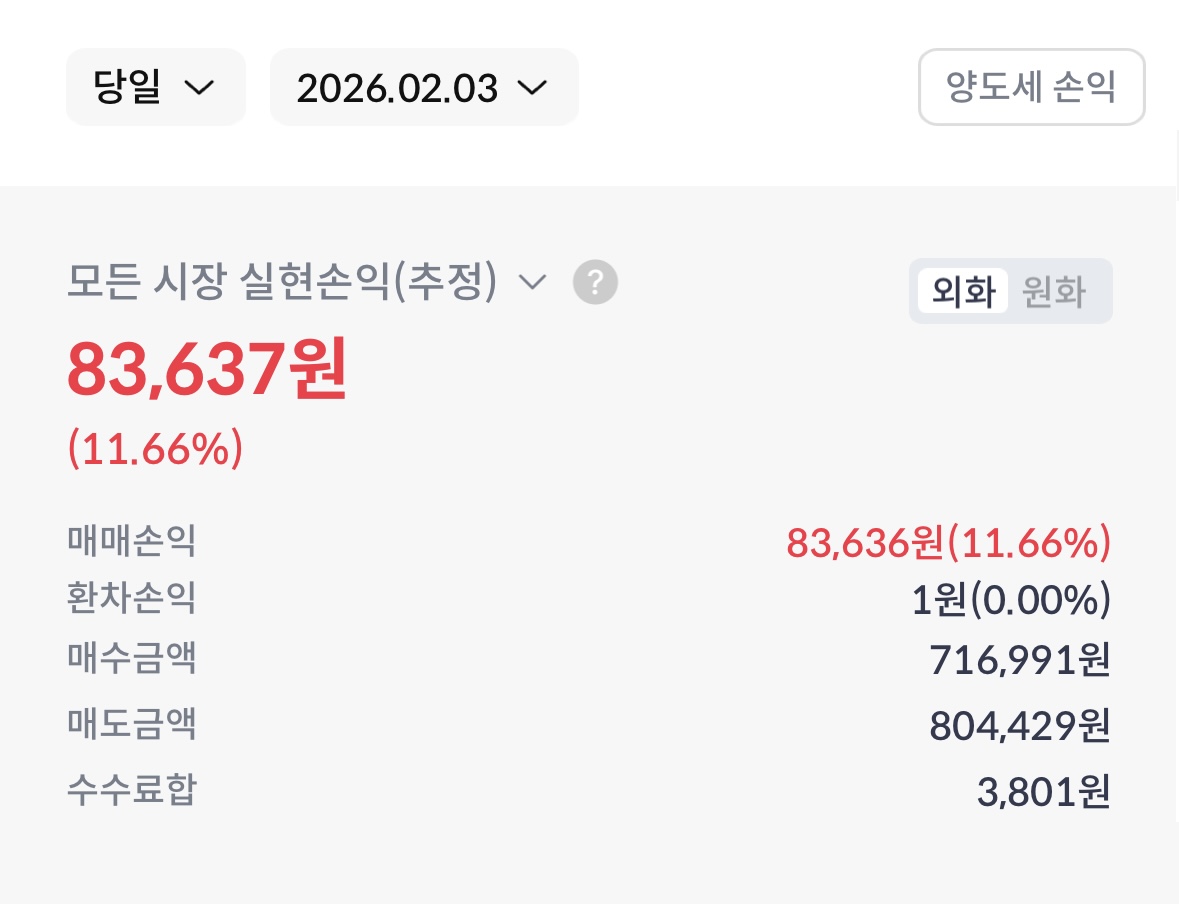
Task: Expand the chevron beside 모든 시장 실현손익(추정)
Action: [533, 283]
